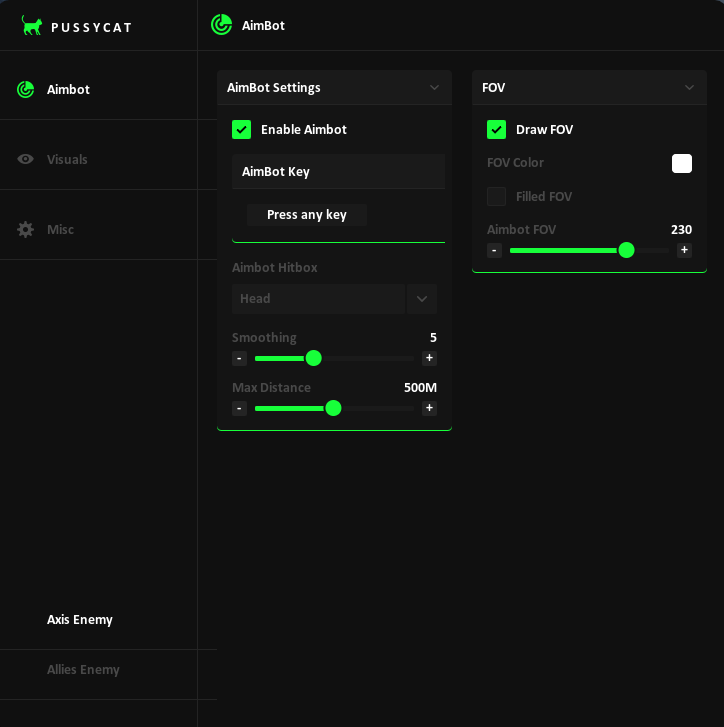The width and height of the screenshot is (724, 727).
Task: Toggle the Enable Aimbot checkbox
Action: pos(241,129)
